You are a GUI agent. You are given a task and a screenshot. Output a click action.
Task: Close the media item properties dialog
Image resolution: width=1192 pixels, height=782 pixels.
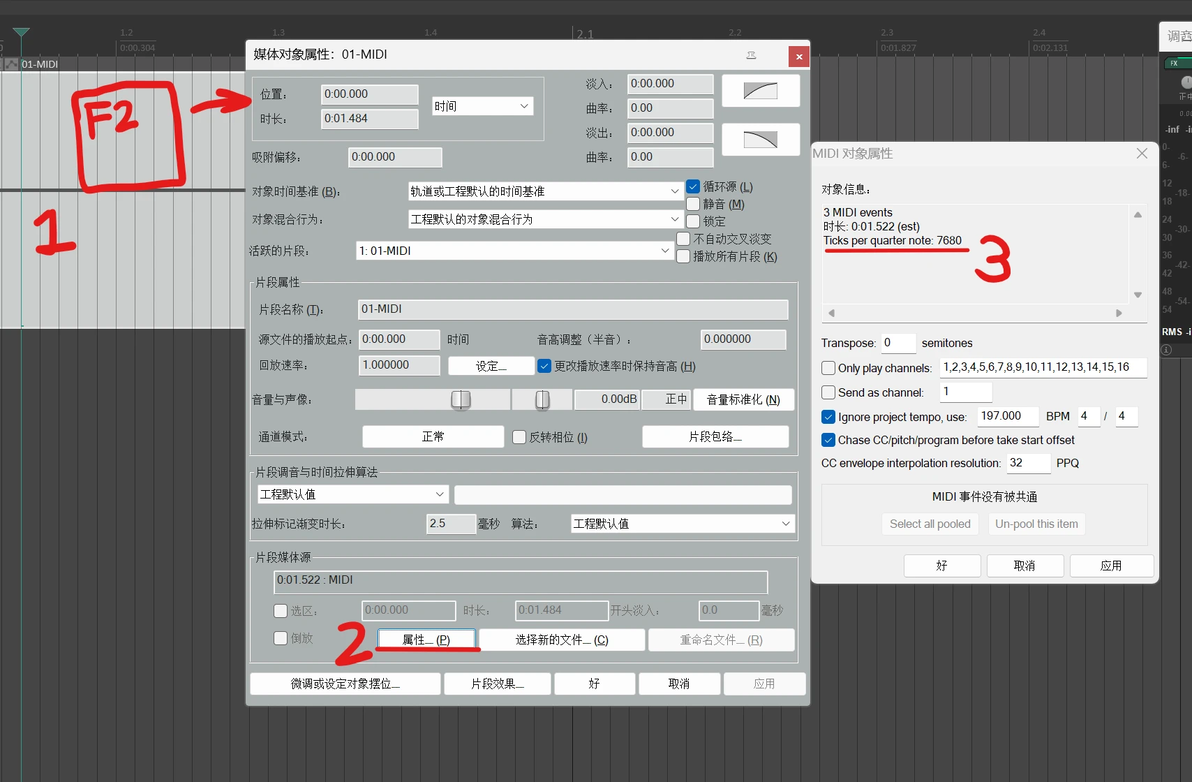pyautogui.click(x=798, y=56)
